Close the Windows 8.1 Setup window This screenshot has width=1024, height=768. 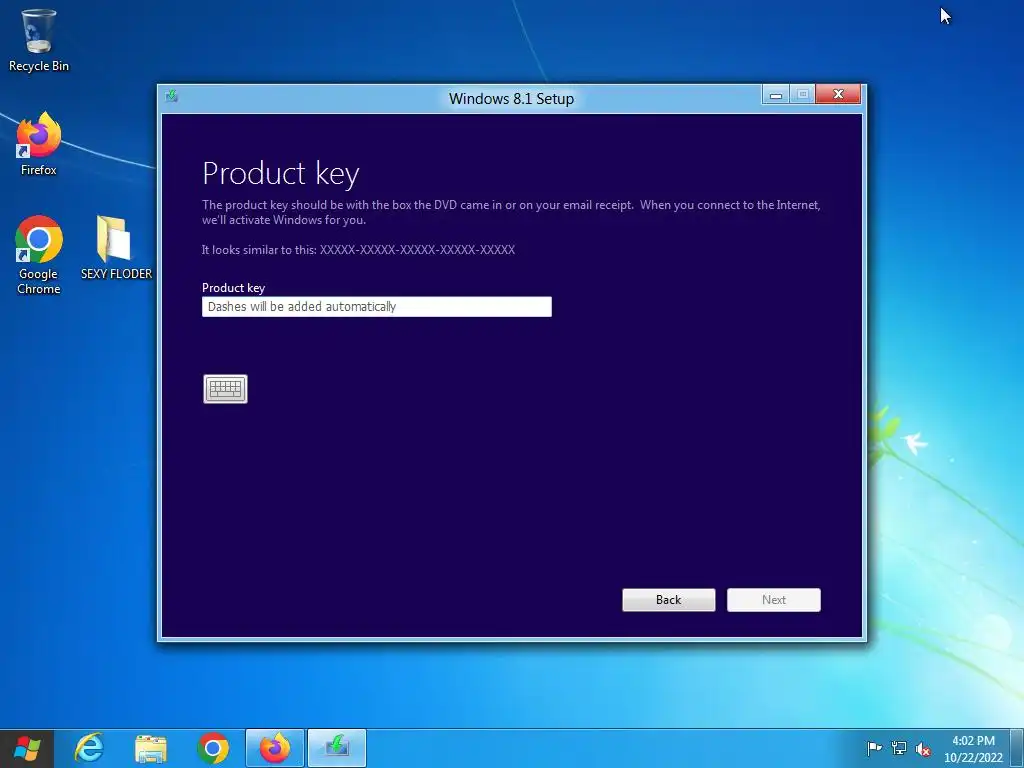click(x=839, y=95)
